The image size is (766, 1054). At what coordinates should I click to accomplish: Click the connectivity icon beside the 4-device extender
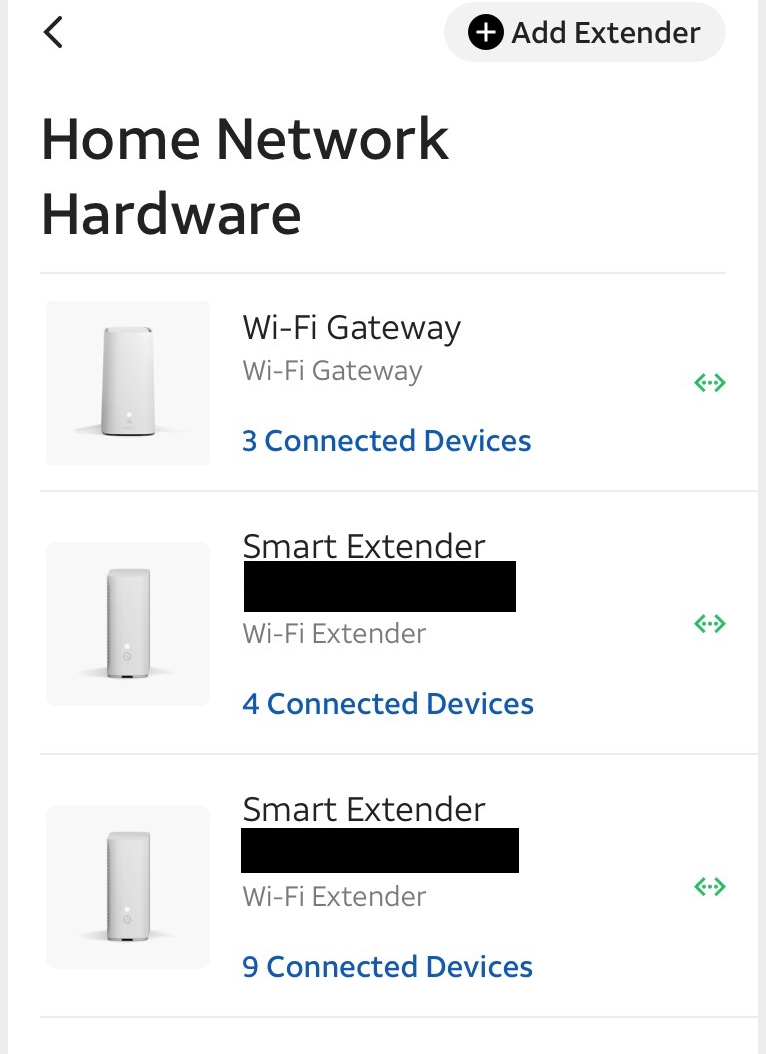[x=709, y=623]
